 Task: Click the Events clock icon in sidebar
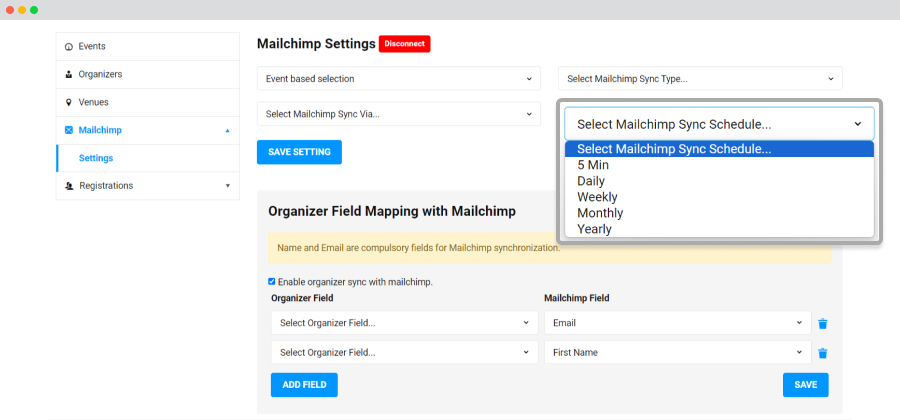tap(69, 46)
